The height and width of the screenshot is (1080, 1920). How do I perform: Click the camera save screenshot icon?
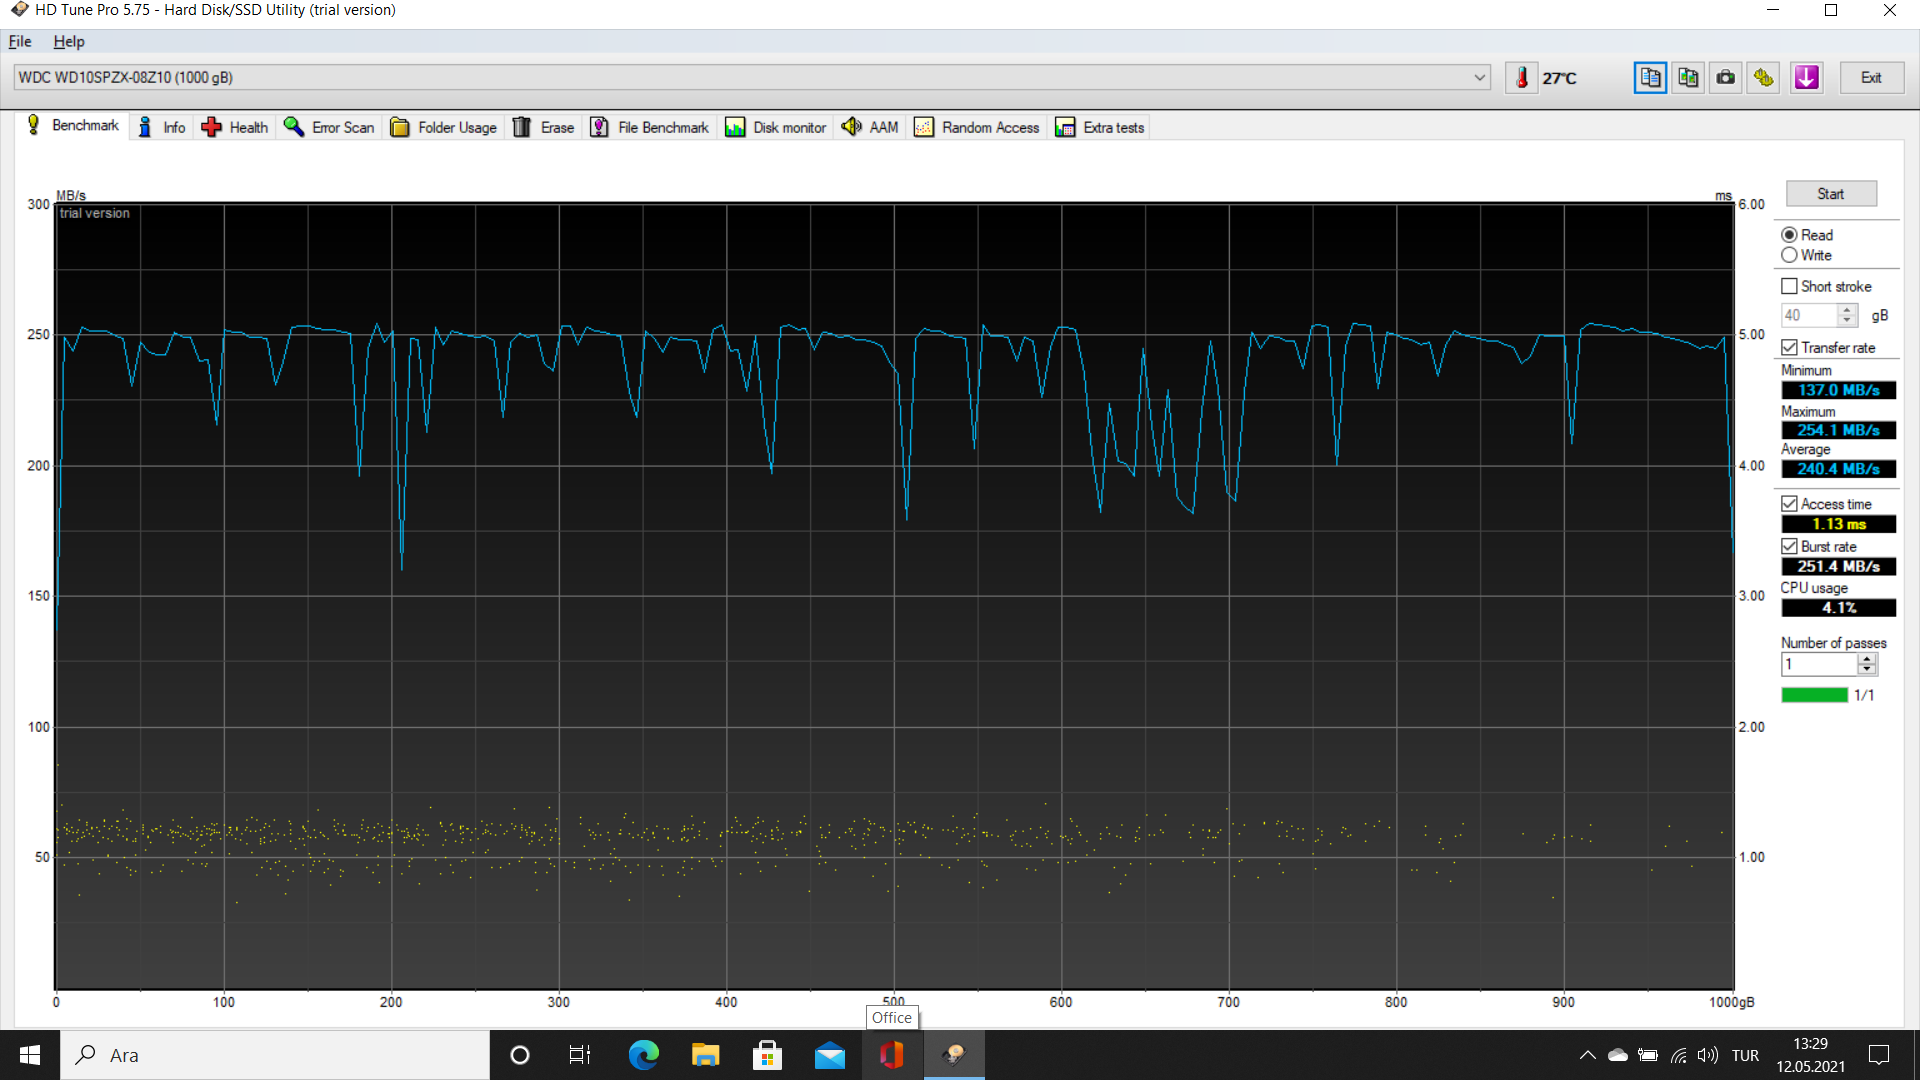point(1726,78)
